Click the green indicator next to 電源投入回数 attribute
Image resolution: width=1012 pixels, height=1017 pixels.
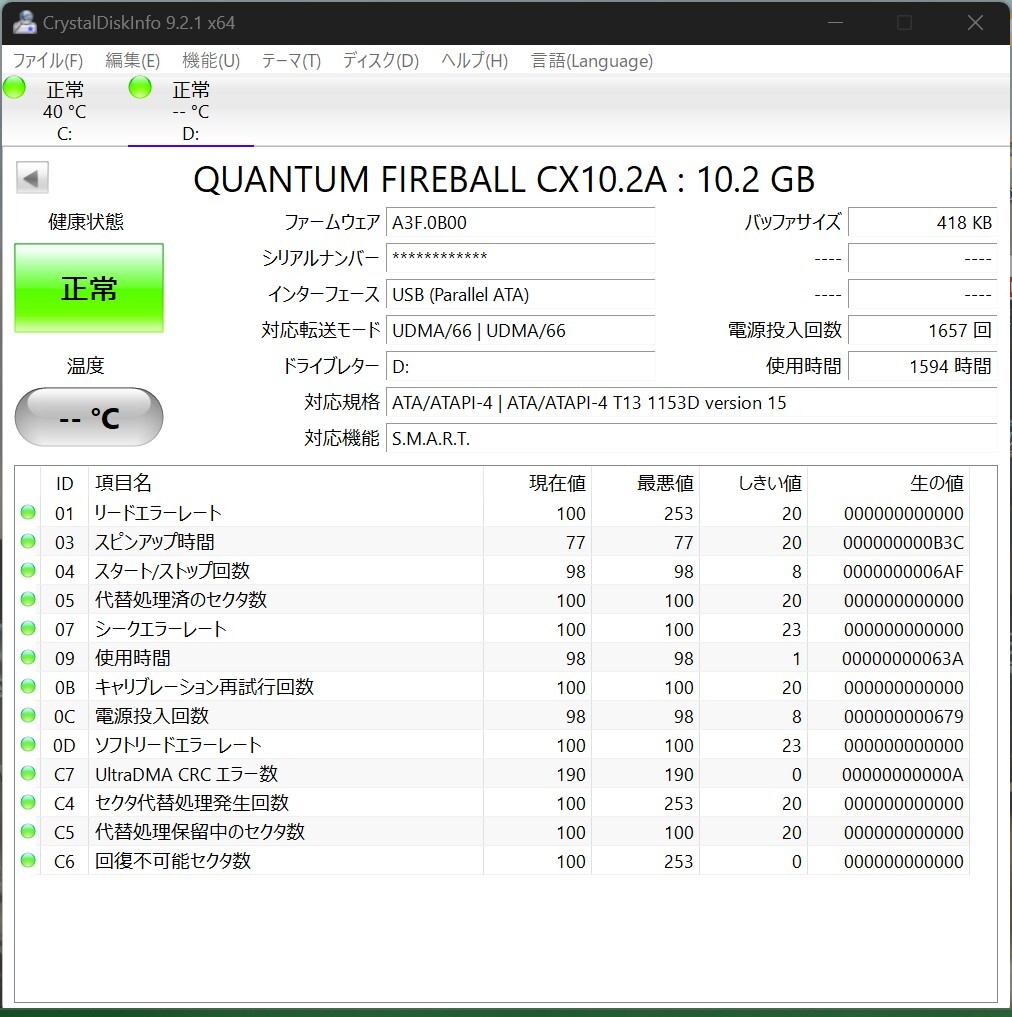27,716
